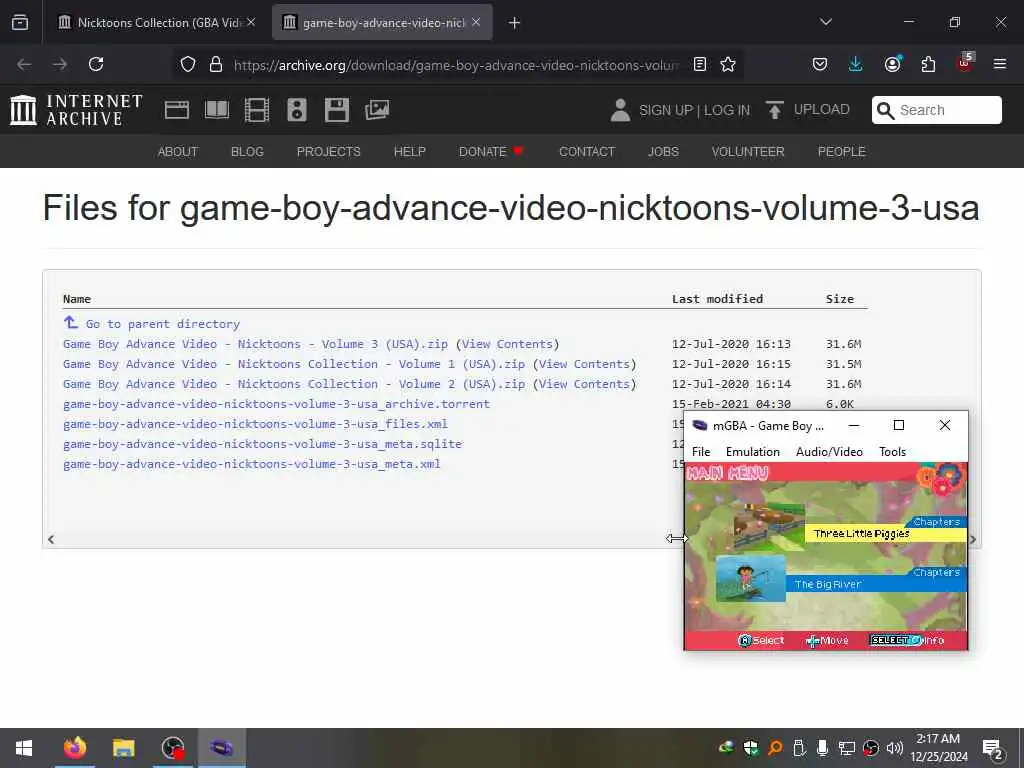The height and width of the screenshot is (768, 1024).
Task: Click the DONATE link with heart
Action: pos(491,152)
